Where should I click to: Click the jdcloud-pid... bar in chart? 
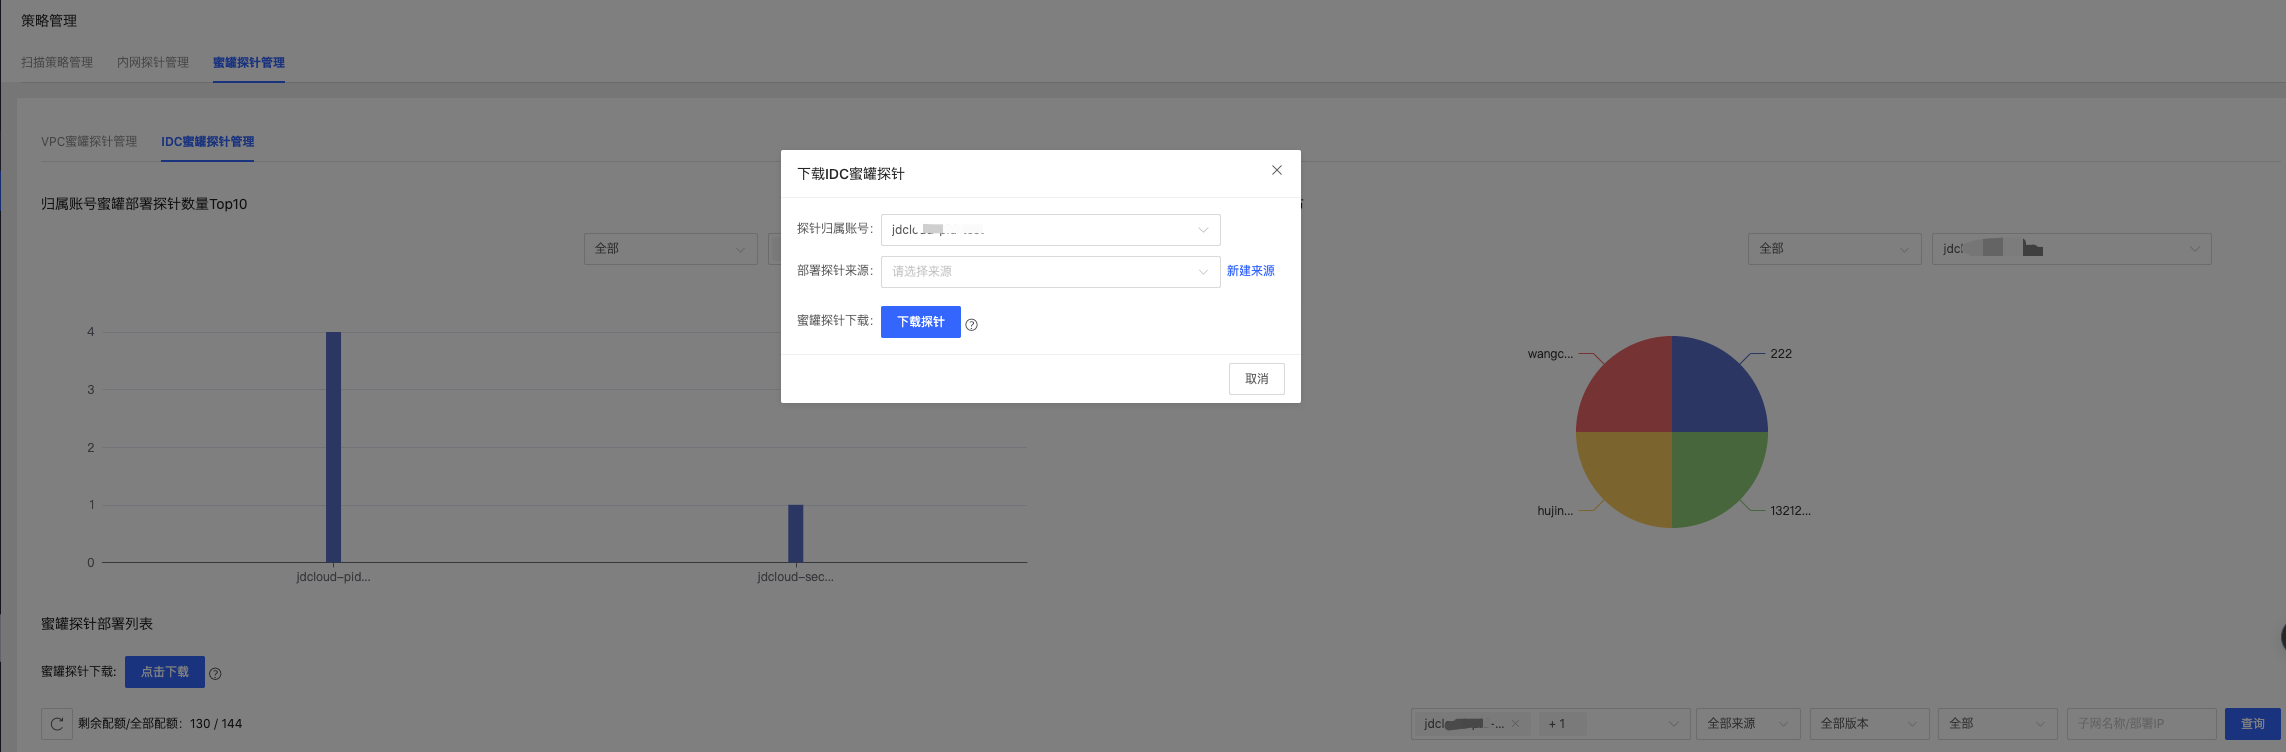click(333, 447)
